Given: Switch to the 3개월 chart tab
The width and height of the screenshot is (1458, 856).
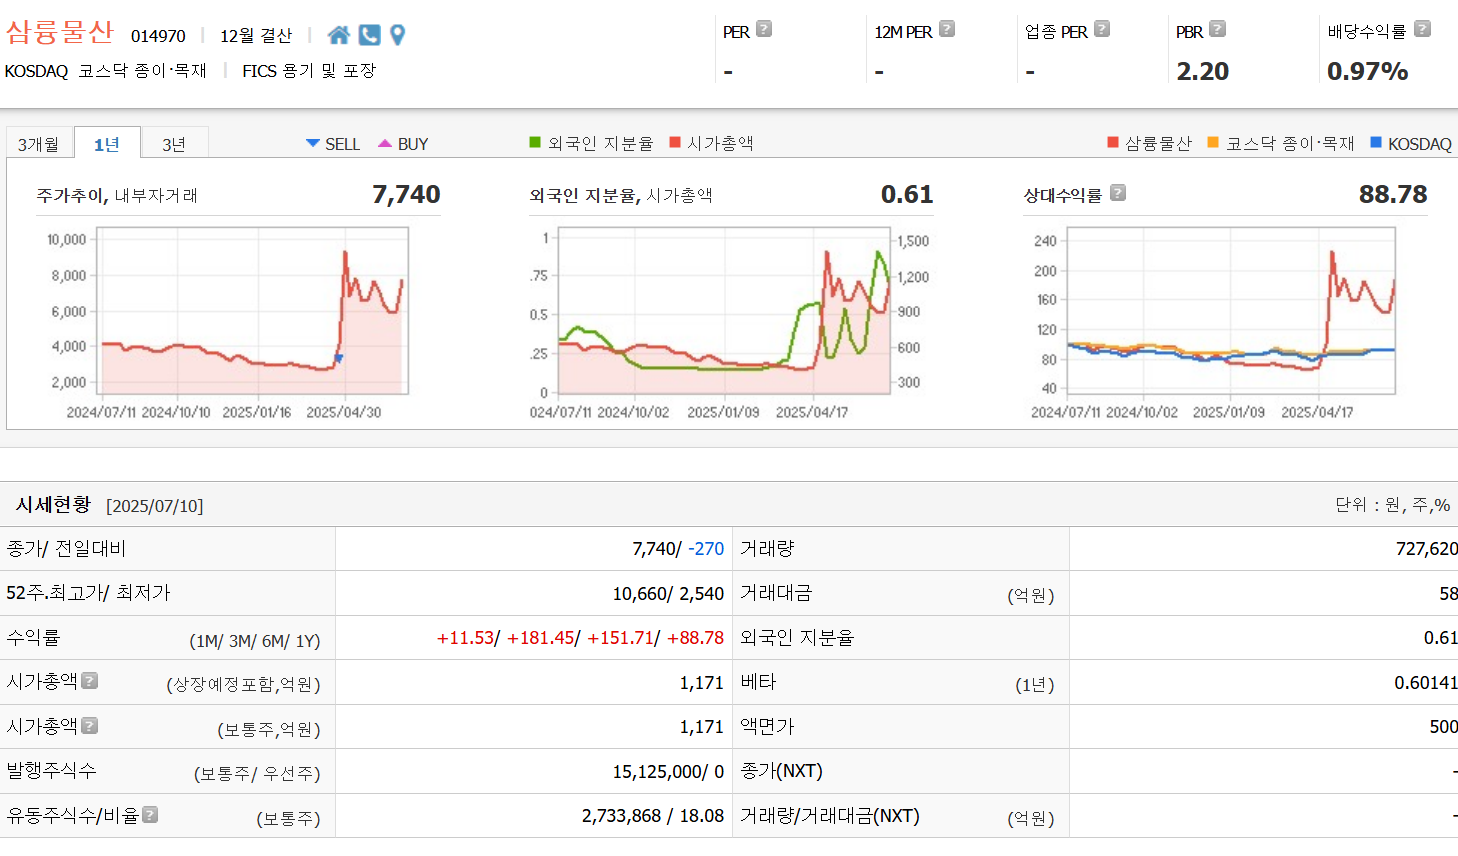Looking at the screenshot, I should pos(39,144).
